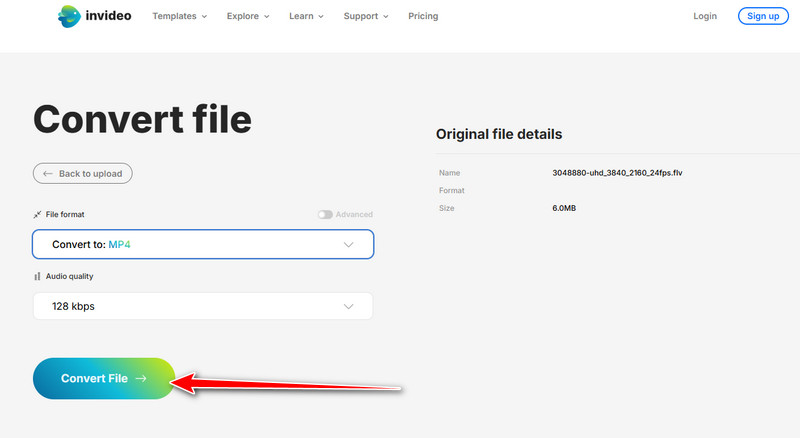Expand the Explore menu
800x438 pixels.
tap(249, 16)
